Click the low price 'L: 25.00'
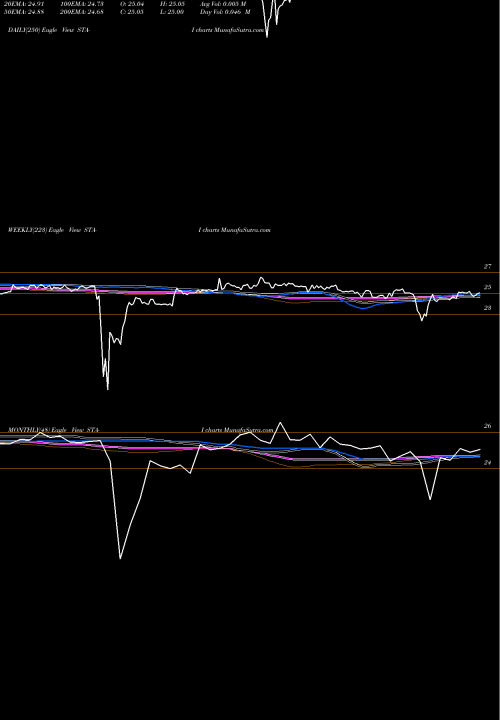This screenshot has height=720, width=500. 172,12
